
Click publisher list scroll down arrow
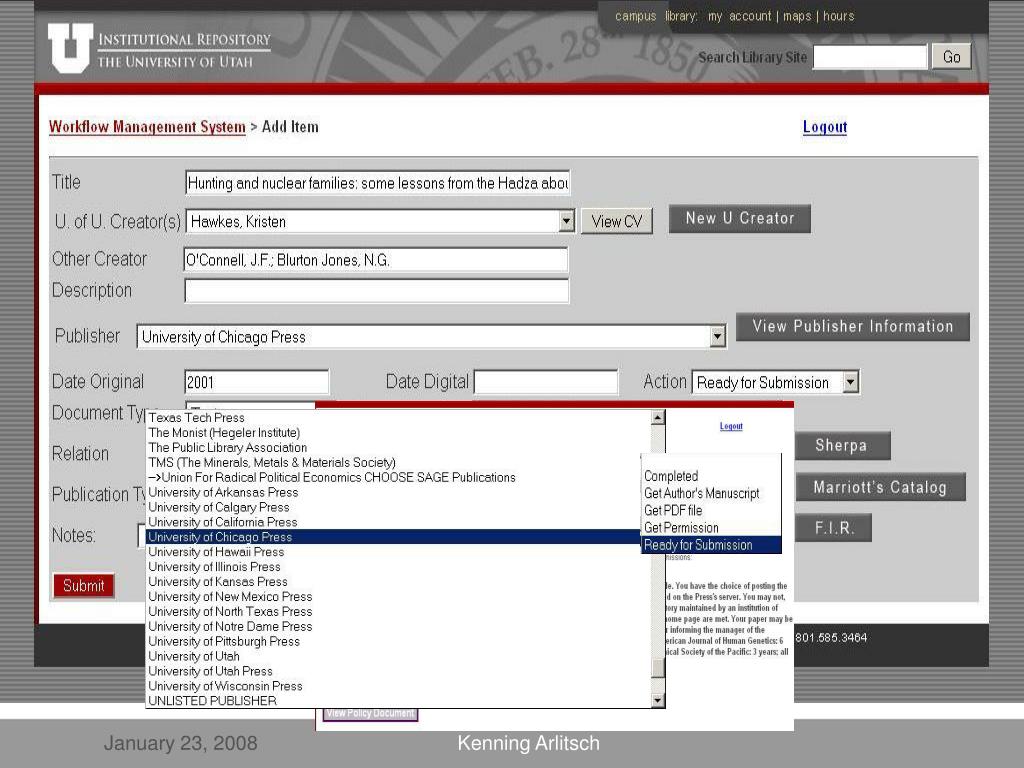coord(658,700)
